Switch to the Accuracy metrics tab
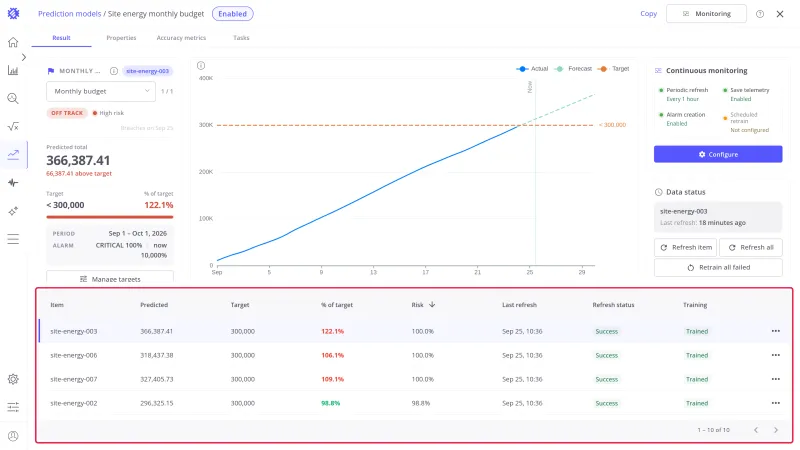Viewport: 800px width, 450px height. click(181, 38)
